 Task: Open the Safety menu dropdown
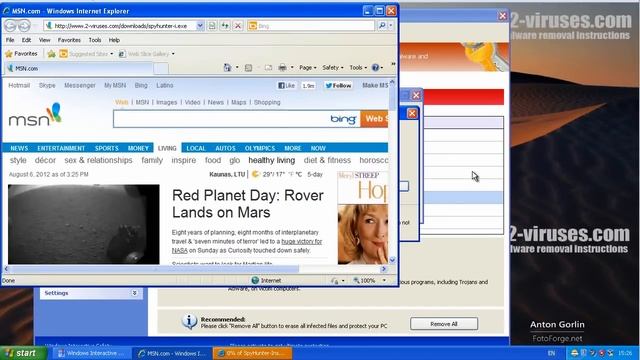333,68
